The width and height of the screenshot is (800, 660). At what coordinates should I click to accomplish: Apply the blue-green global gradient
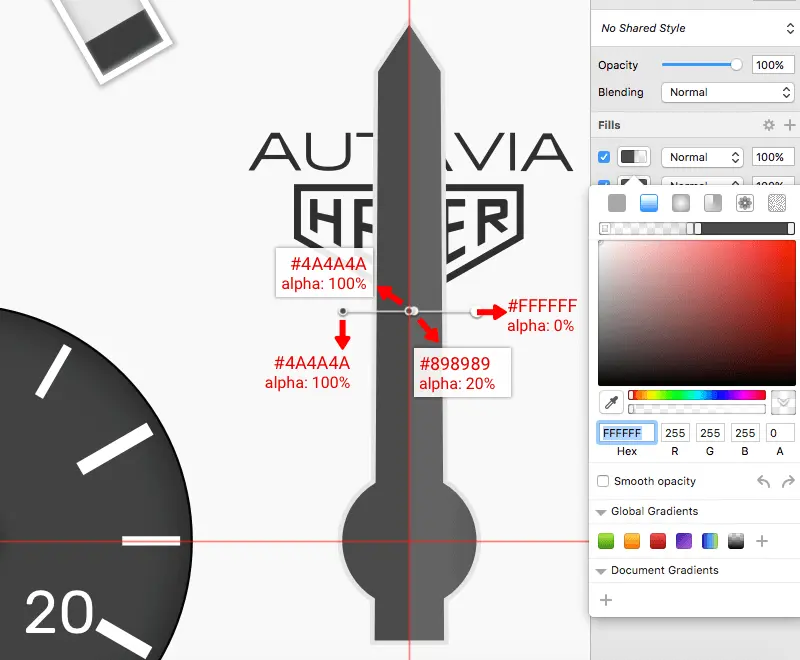click(710, 541)
